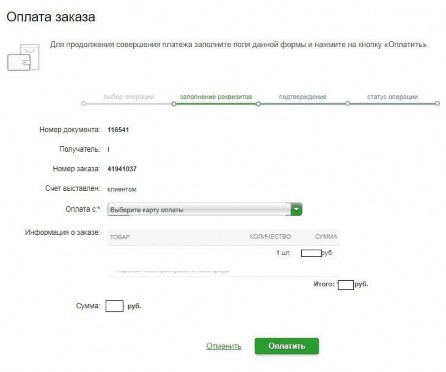Viewport: 446px width, 372px height.
Task: Click the КОЛИЧЕСТВО column header
Action: pos(270,237)
